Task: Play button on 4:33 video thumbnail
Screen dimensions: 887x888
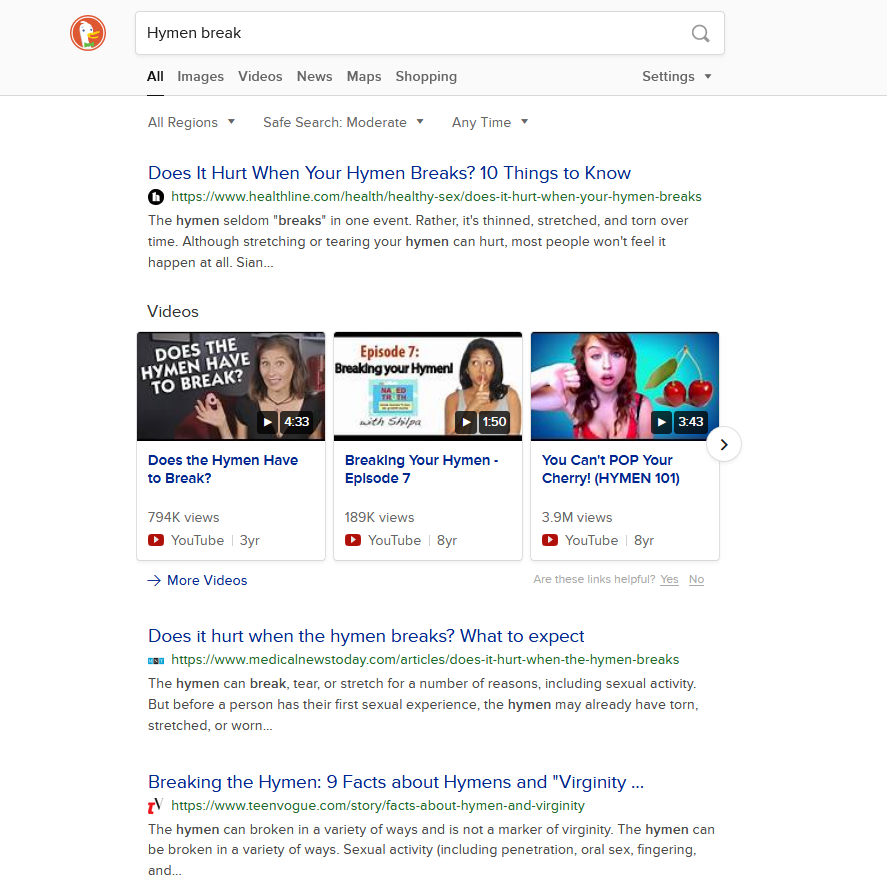Action: (x=267, y=422)
